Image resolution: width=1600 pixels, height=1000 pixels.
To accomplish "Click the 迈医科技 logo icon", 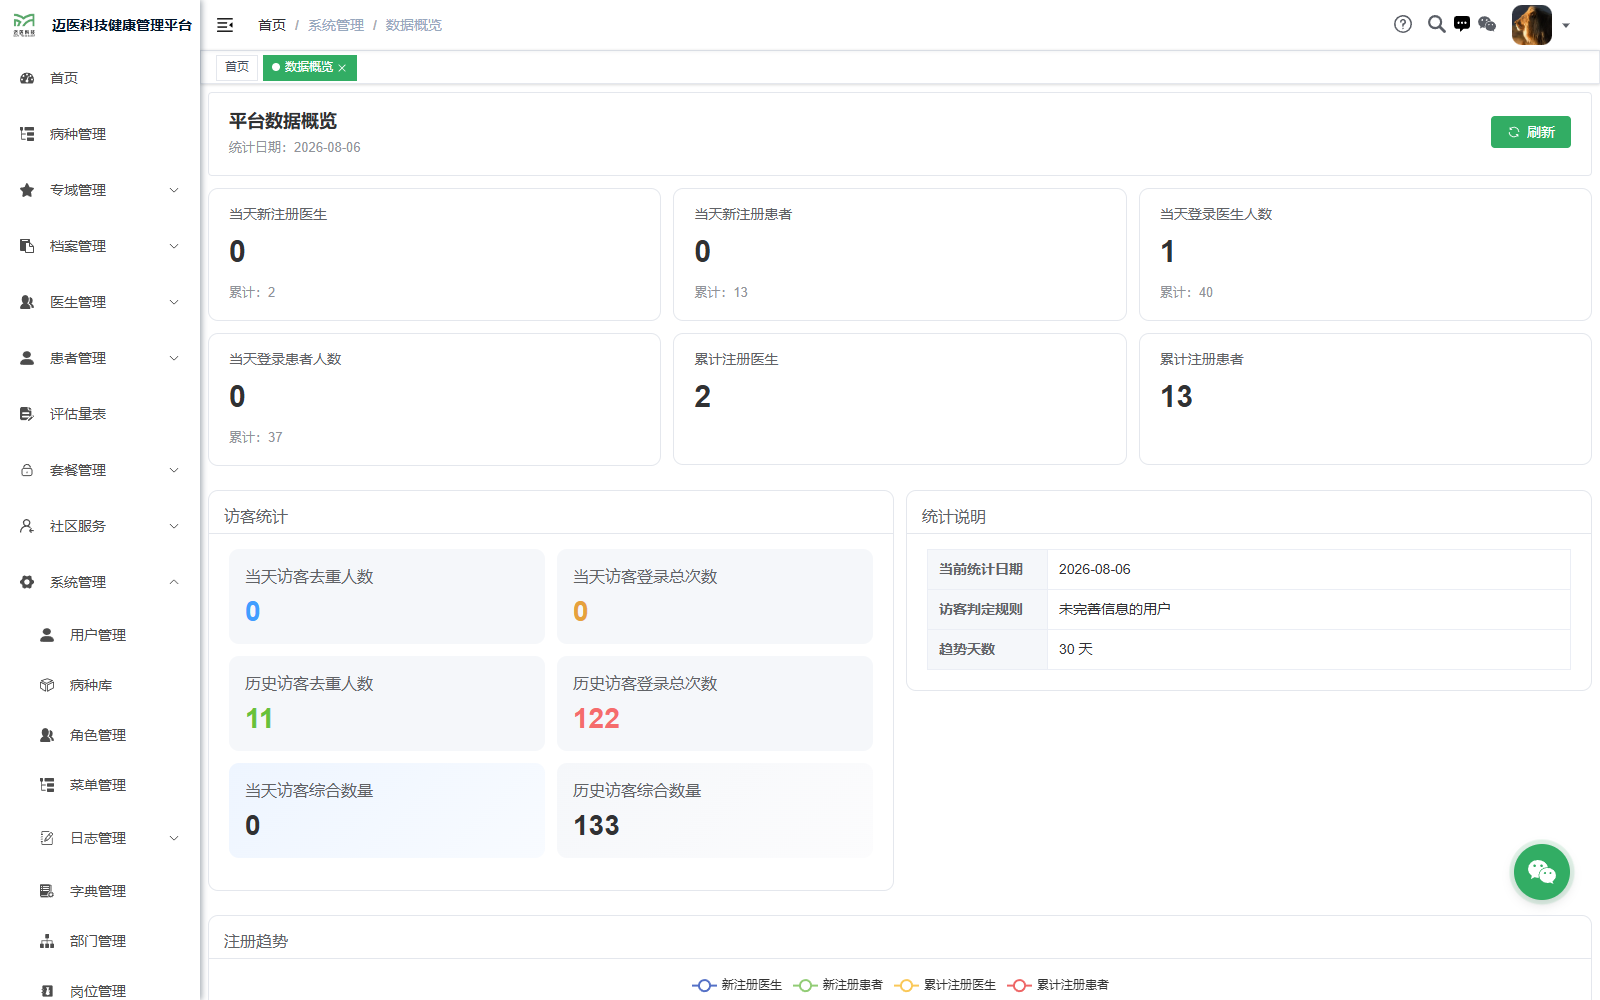I will (x=24, y=25).
